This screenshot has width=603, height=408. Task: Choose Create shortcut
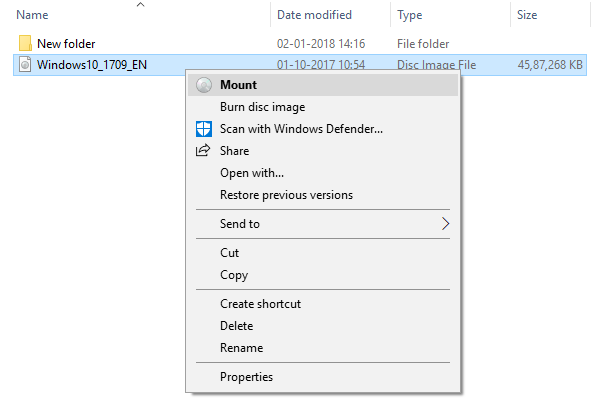point(323,304)
